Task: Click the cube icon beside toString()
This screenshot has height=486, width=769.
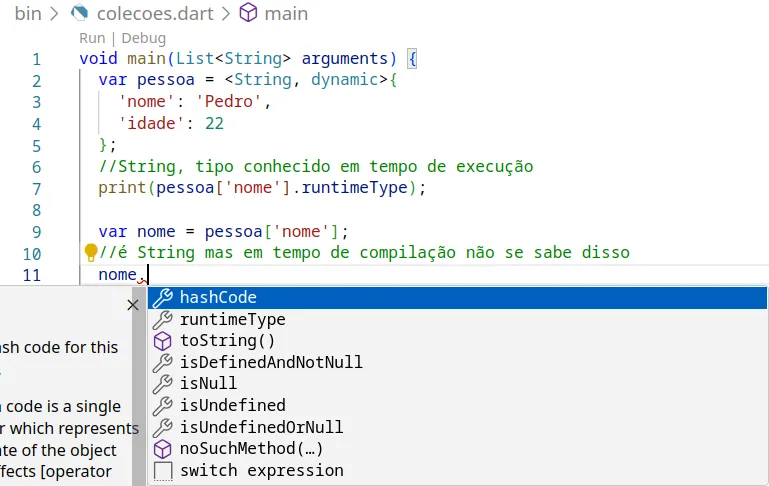Action: (163, 341)
